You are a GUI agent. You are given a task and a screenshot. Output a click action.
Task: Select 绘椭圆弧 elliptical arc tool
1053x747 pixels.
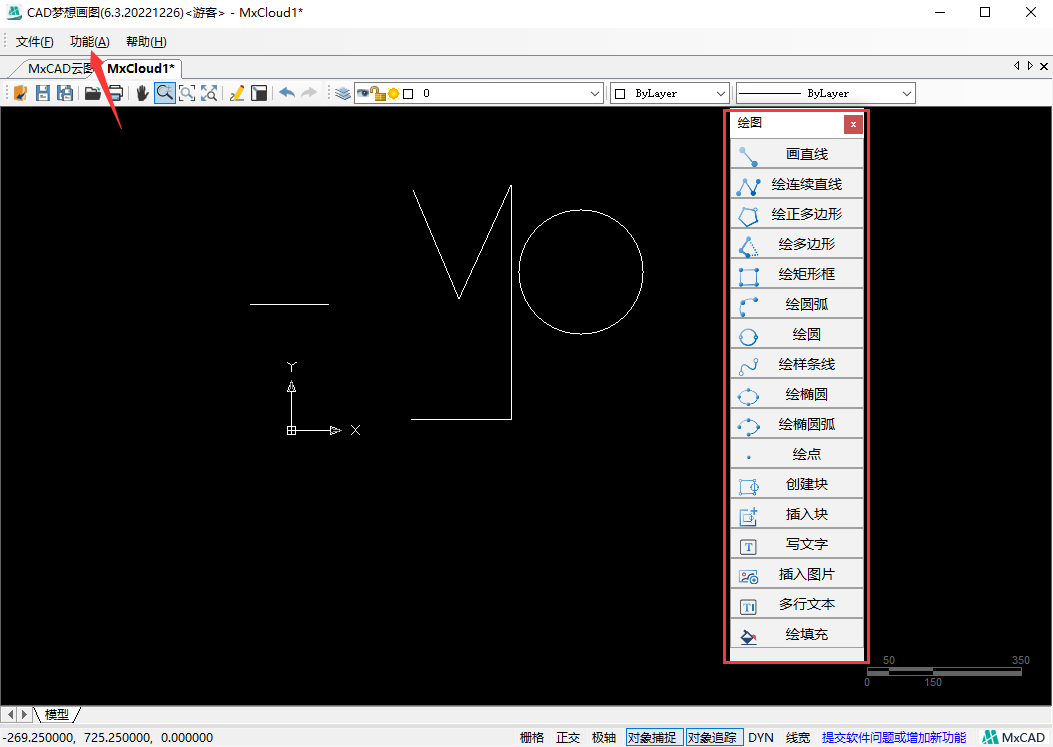[x=796, y=424]
